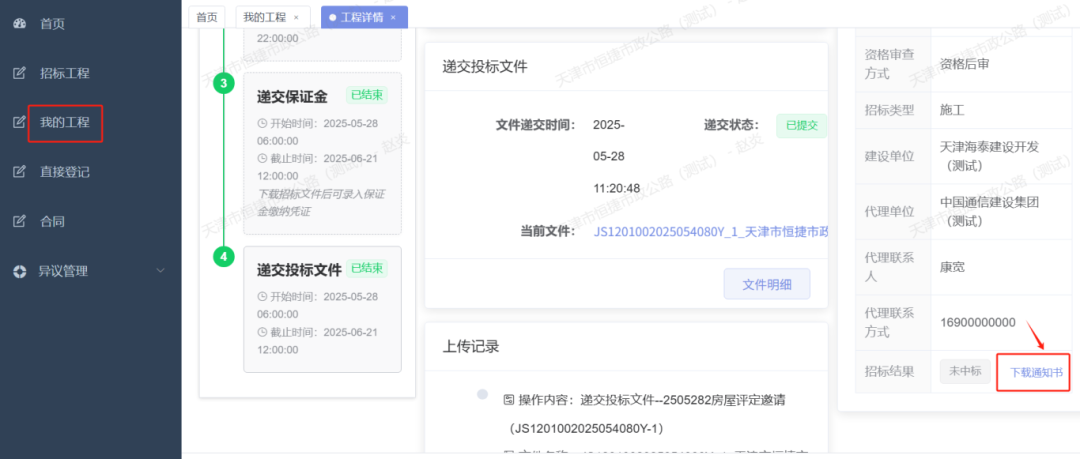1080x459 pixels.
Task: Click the 下载通知书 link
Action: (x=1036, y=372)
